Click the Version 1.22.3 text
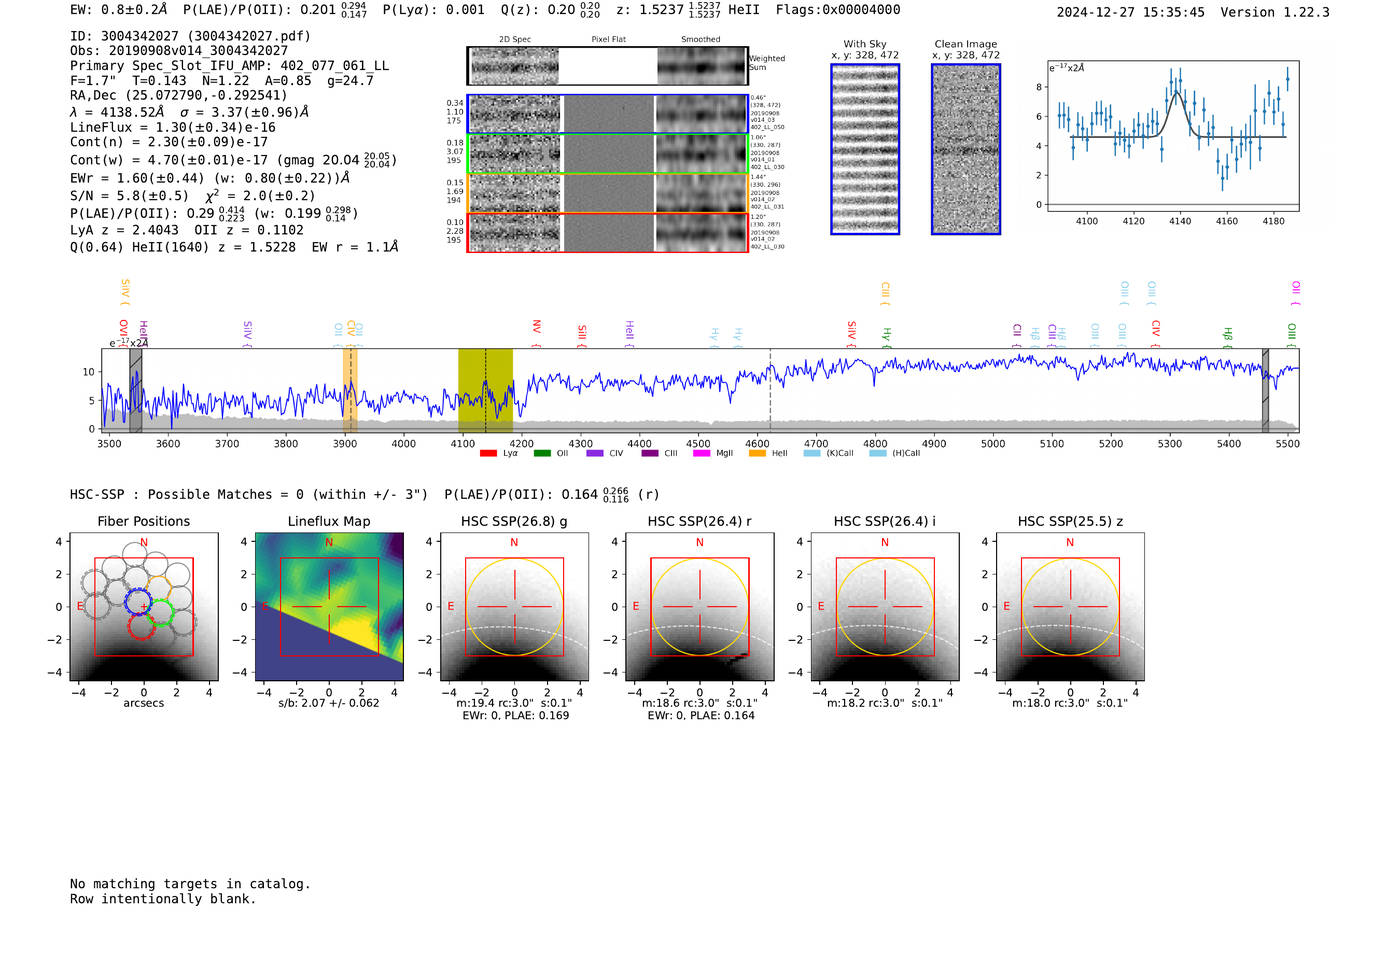The width and height of the screenshot is (1400, 953). [1275, 13]
